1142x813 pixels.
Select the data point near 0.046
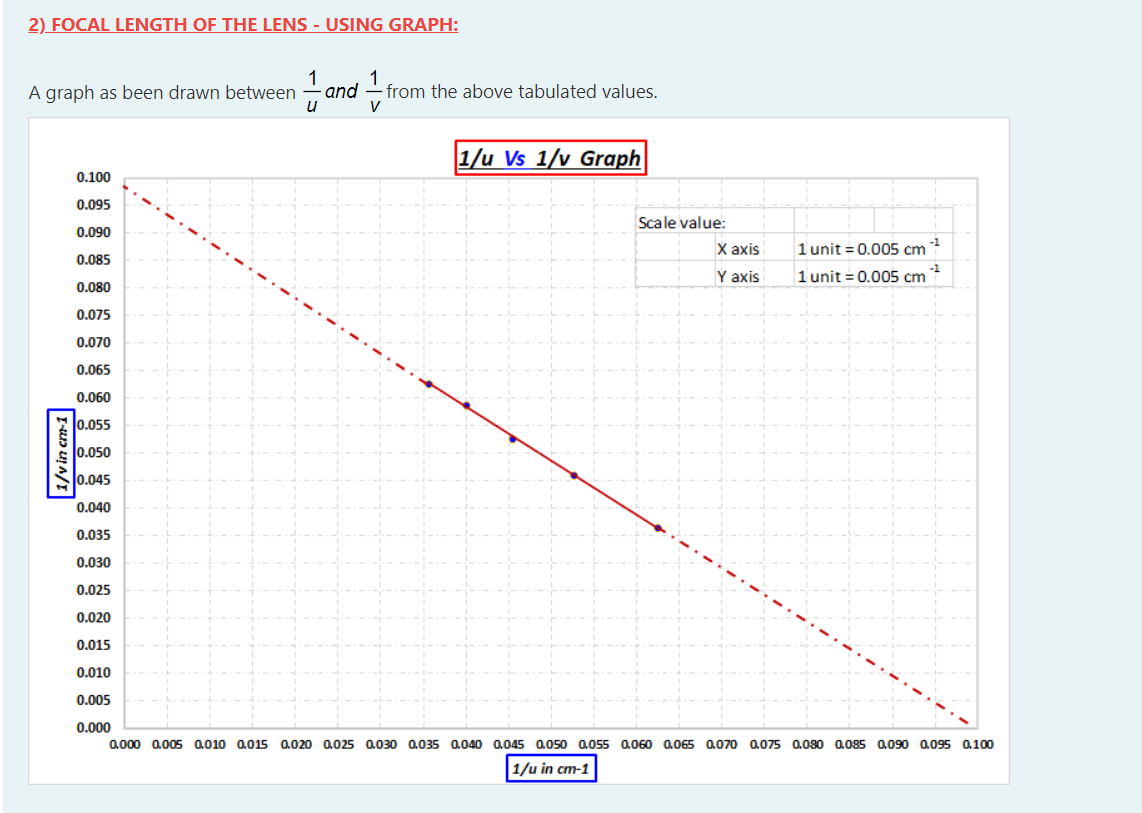[573, 476]
